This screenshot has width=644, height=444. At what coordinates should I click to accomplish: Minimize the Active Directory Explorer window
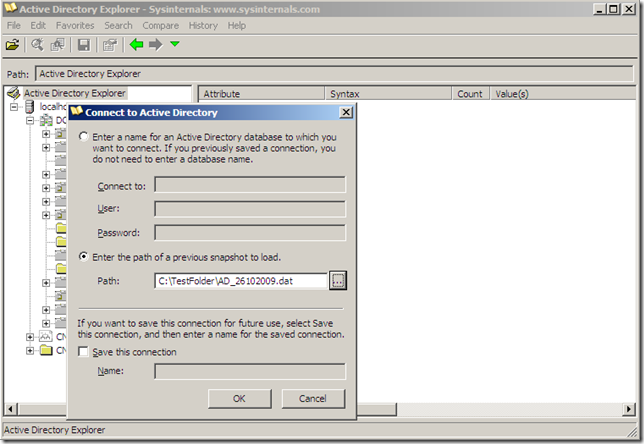click(600, 9)
